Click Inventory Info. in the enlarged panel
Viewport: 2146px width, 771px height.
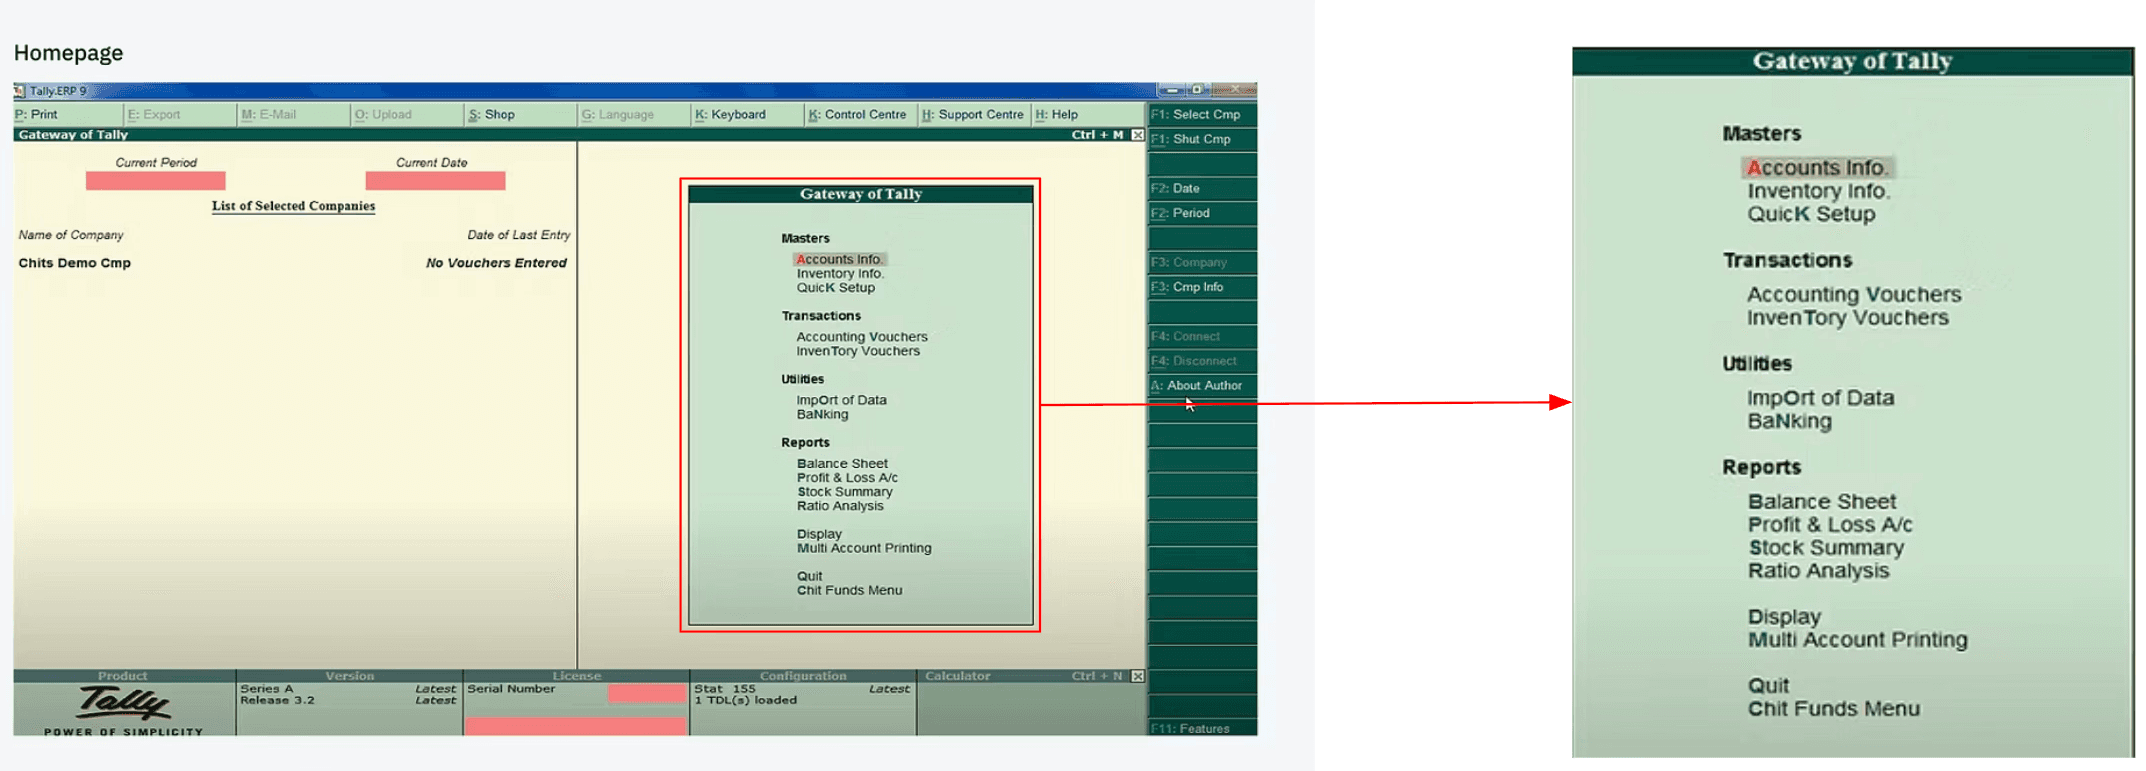1818,192
